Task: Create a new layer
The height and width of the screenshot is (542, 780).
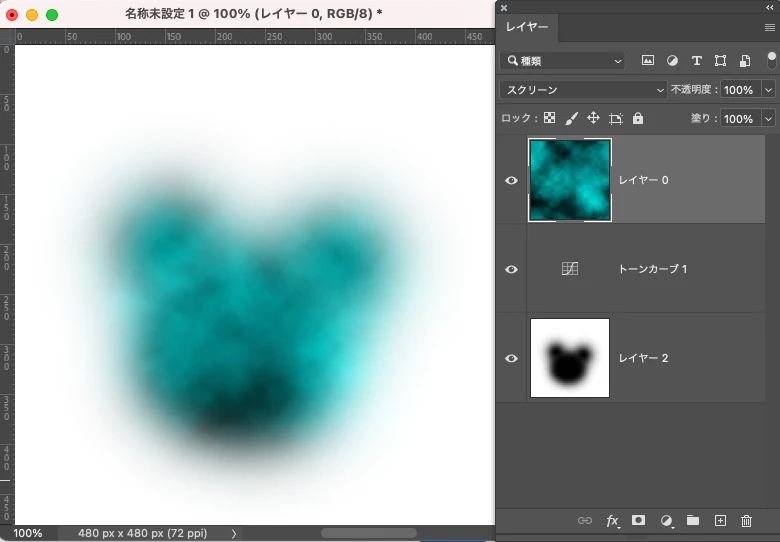Action: [x=720, y=521]
